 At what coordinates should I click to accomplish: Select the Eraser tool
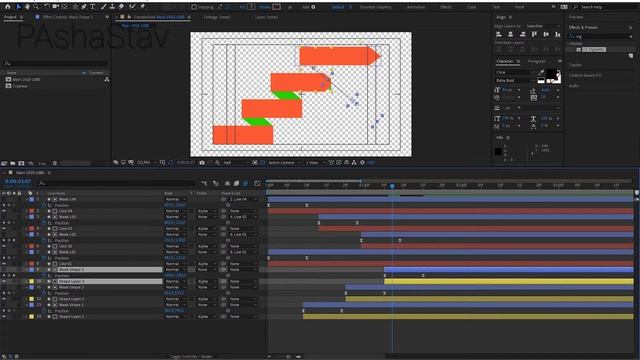tap(121, 7)
